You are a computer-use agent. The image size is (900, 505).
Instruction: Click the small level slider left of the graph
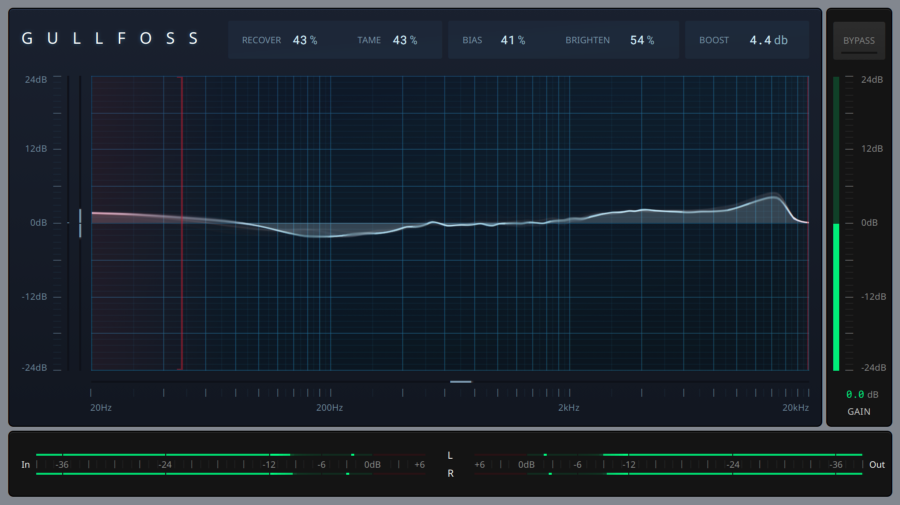[x=80, y=223]
